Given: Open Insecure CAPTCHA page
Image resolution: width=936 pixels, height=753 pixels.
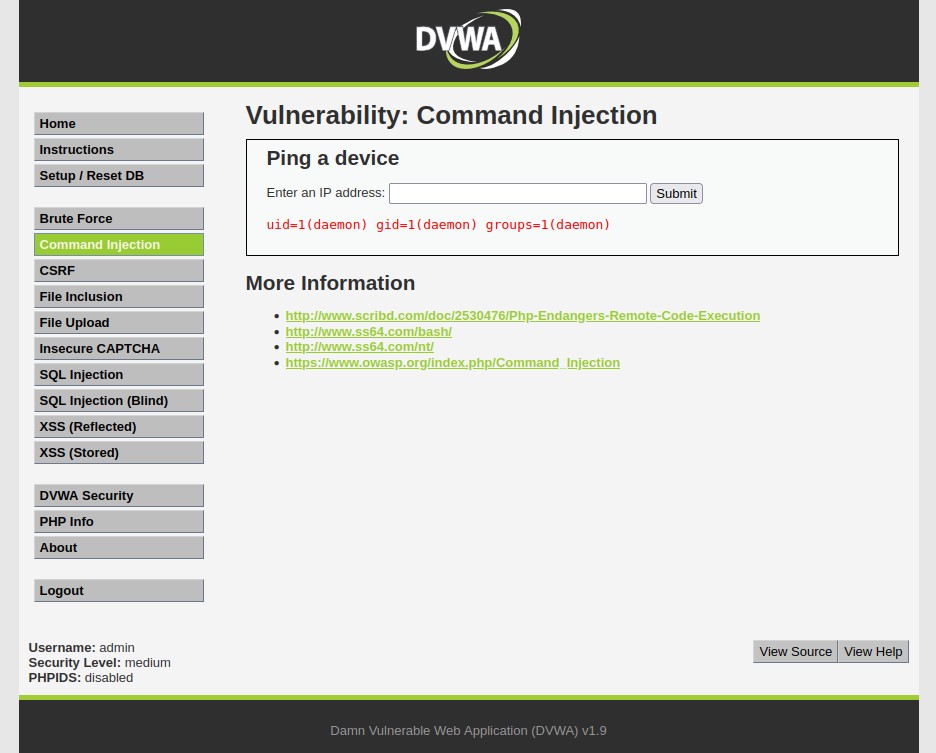Looking at the screenshot, I should tap(119, 349).
